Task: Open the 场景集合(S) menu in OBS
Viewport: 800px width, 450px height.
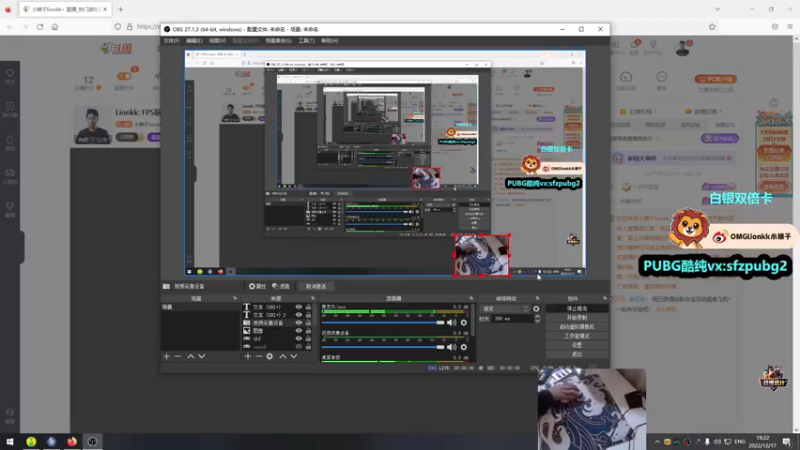Action: [x=279, y=41]
